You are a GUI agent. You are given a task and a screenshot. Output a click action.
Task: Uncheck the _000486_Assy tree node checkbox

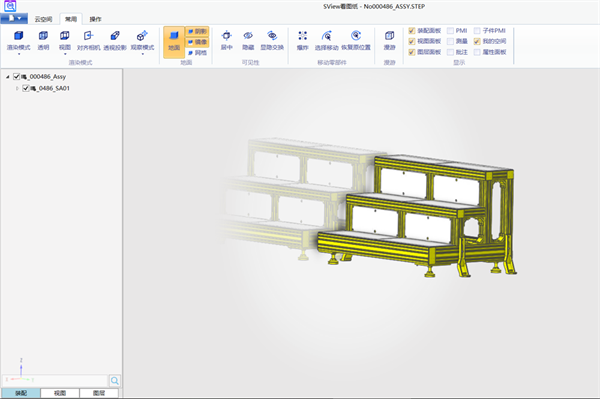pyautogui.click(x=16, y=77)
